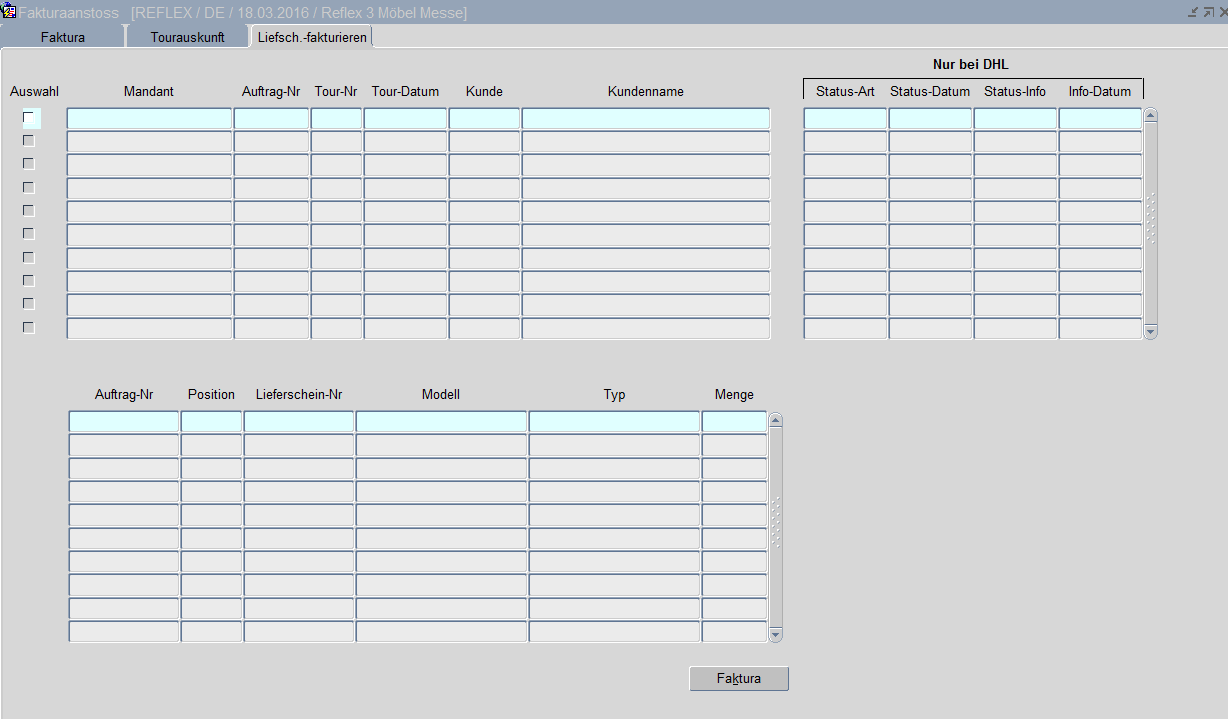Open the Tourauskunft tab
The image size is (1228, 719).
click(x=187, y=37)
